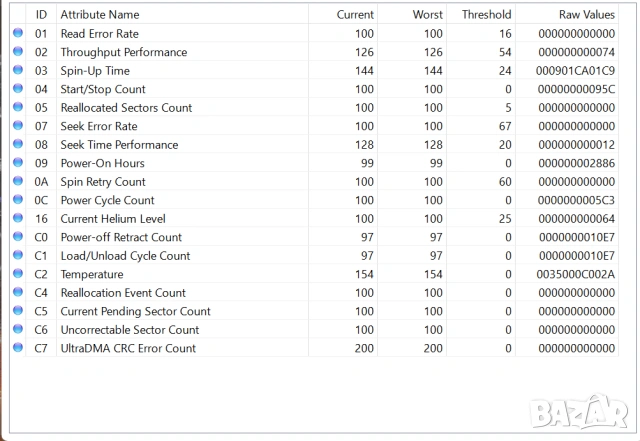The height and width of the screenshot is (441, 640).
Task: Select the Power Cycle Count raw value 0000000005C3
Action: [579, 200]
